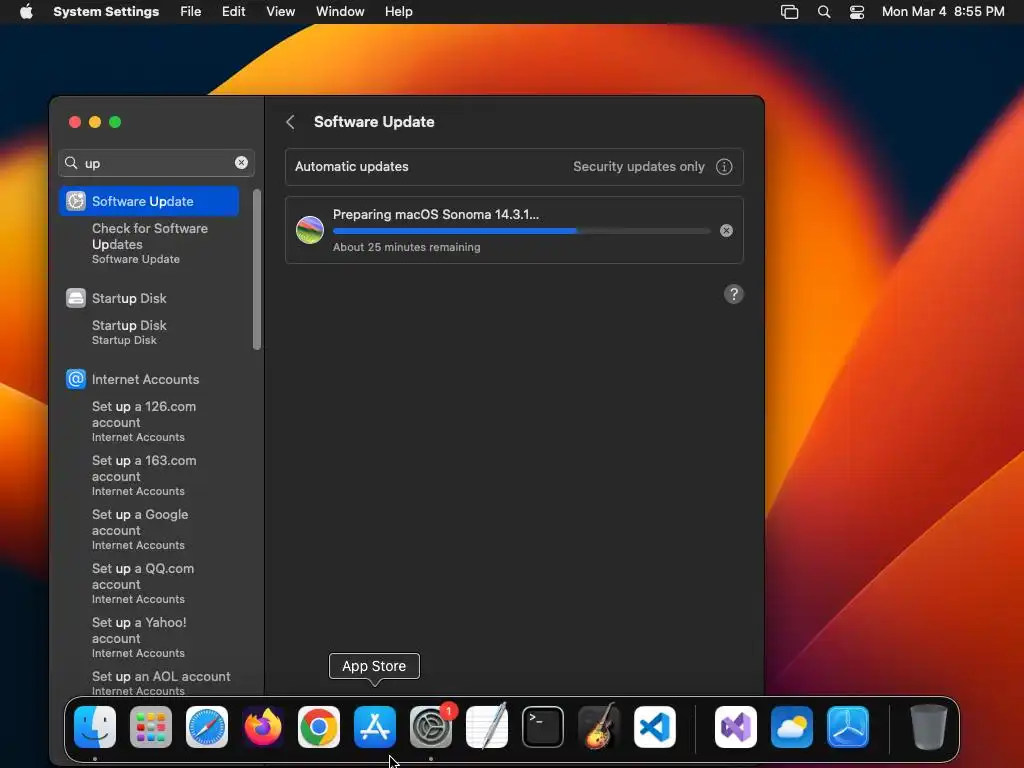
Task: Open Spotlight search in menu bar
Action: coord(824,12)
